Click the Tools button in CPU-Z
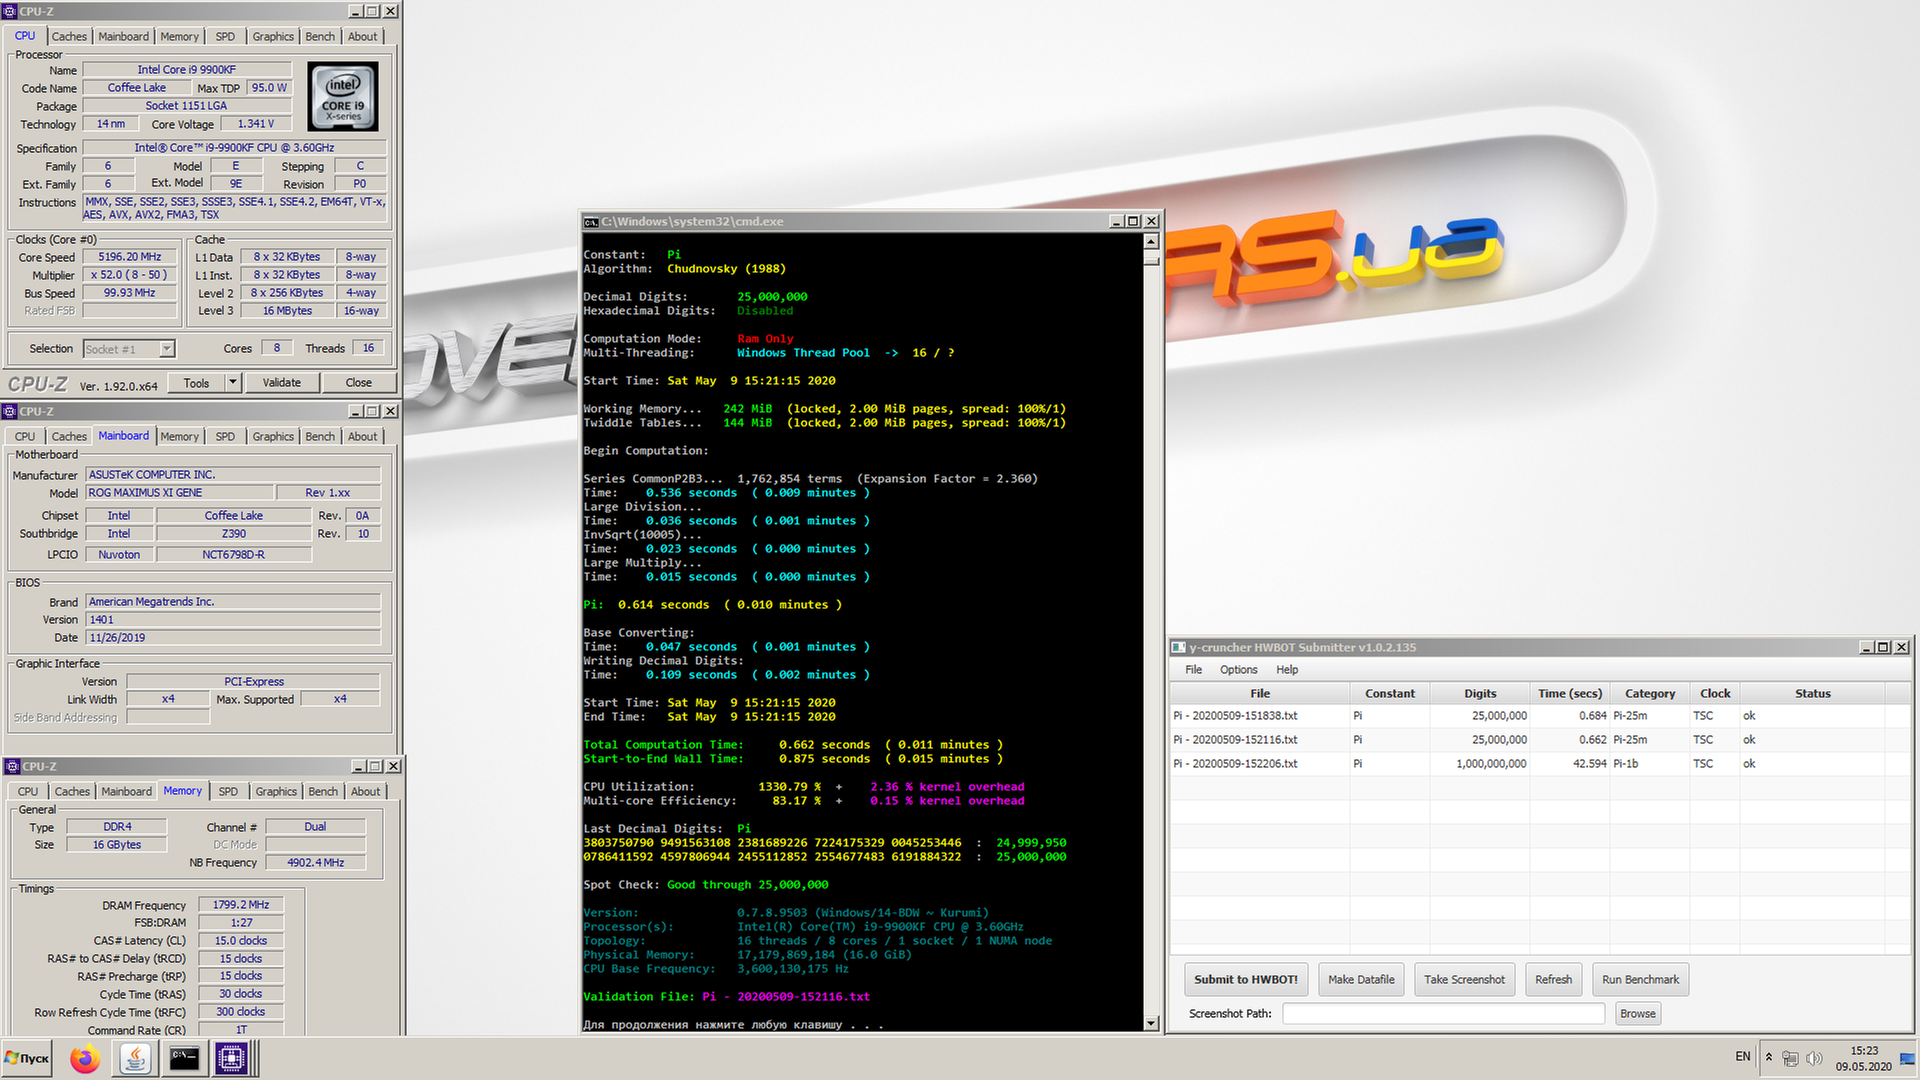 click(197, 382)
